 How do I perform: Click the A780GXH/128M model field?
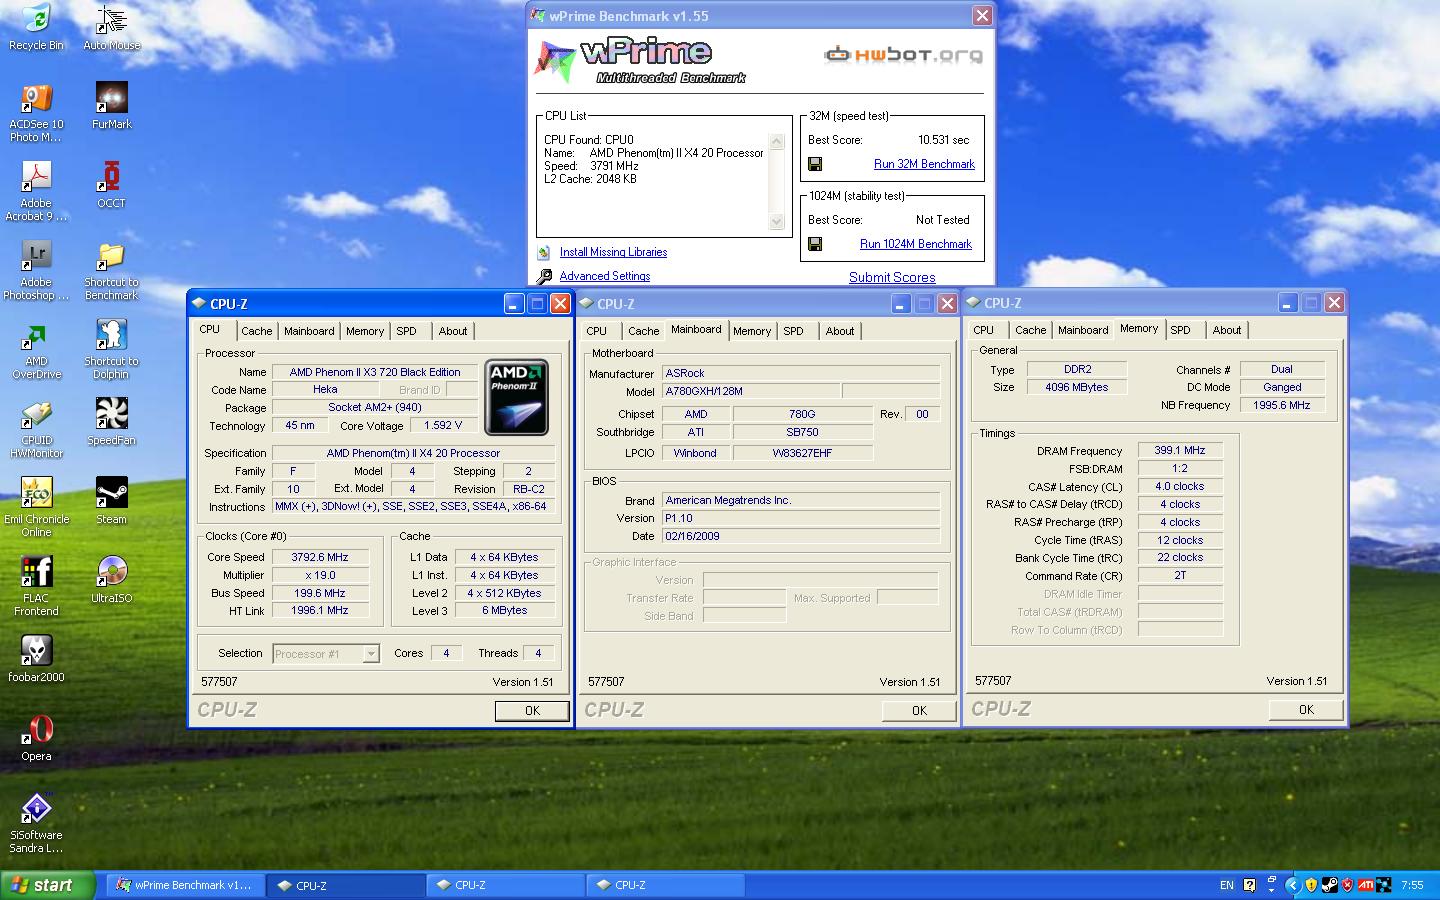[750, 391]
